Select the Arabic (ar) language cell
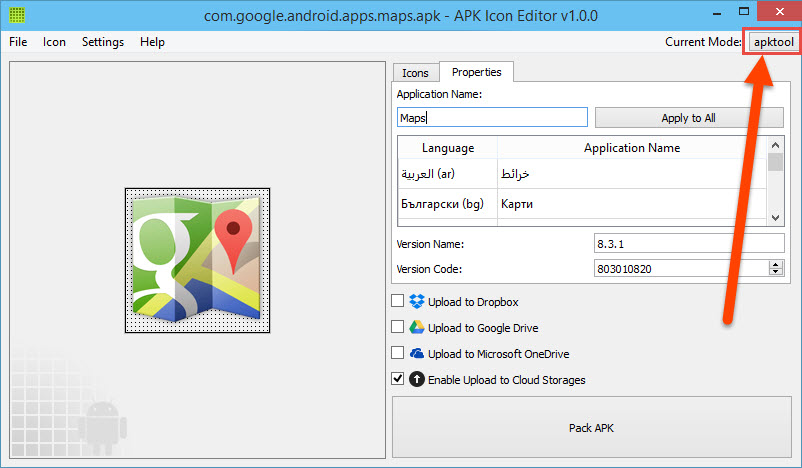 click(x=448, y=174)
